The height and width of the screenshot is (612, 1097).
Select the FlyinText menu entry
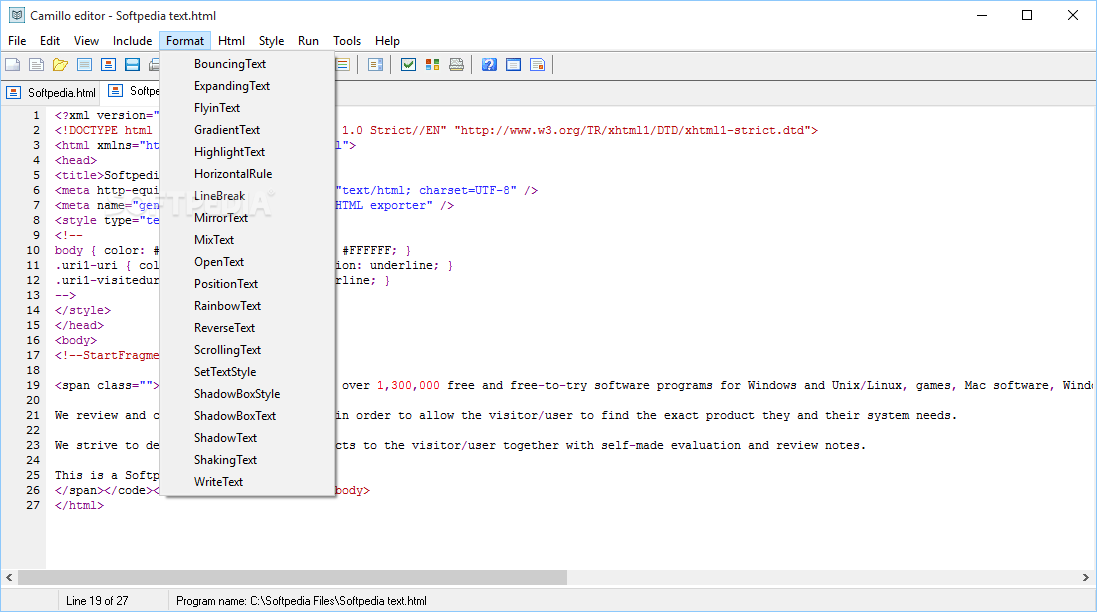pos(248,108)
